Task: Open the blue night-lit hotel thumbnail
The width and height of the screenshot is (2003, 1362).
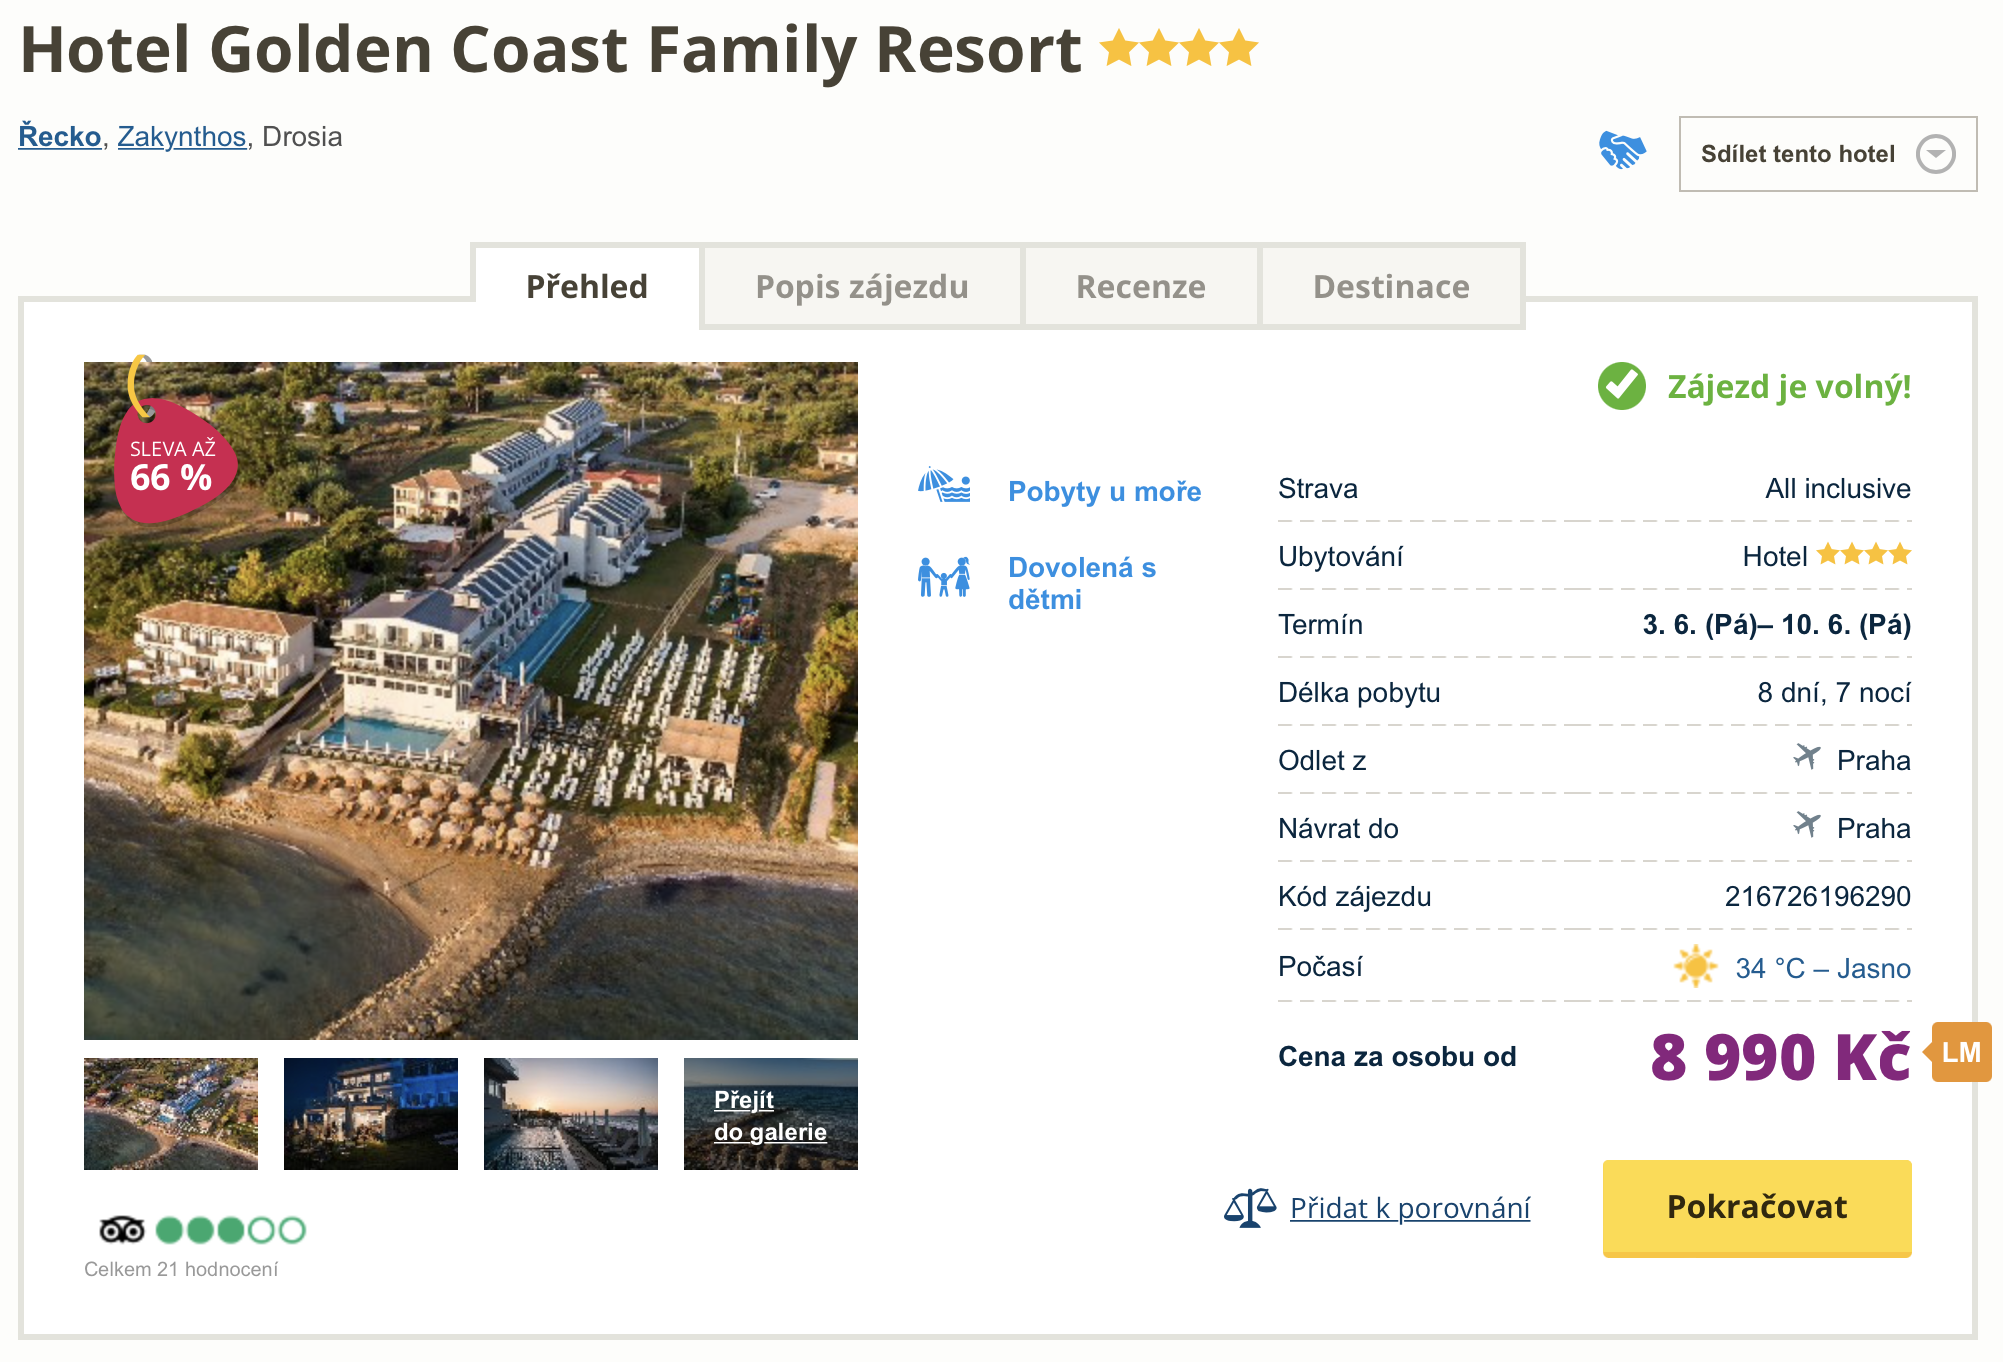Action: pos(371,1114)
